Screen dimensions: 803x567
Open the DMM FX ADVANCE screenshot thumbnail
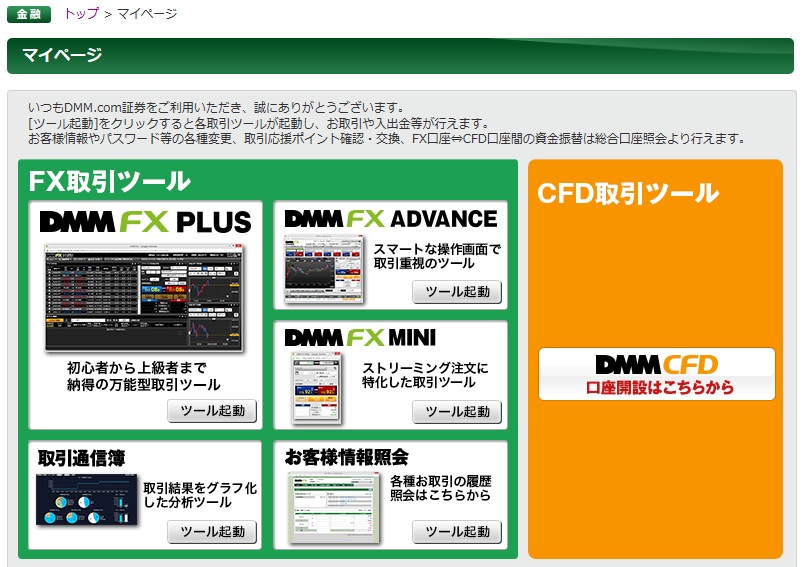[x=324, y=270]
